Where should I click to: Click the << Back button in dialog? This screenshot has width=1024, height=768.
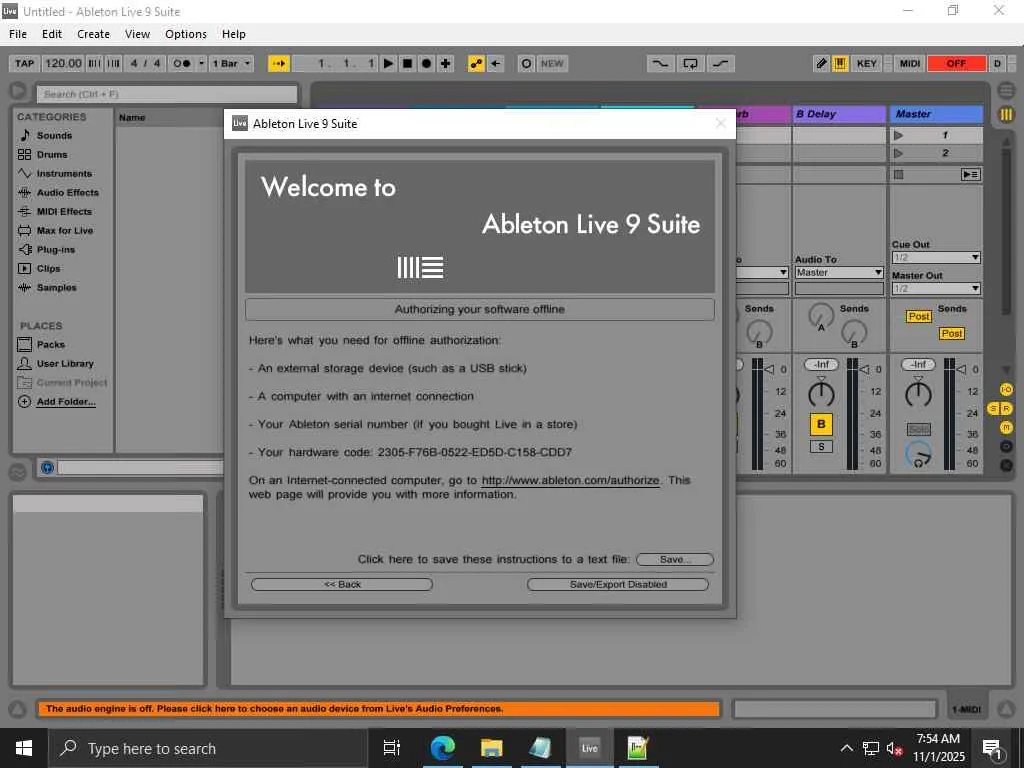[342, 584]
